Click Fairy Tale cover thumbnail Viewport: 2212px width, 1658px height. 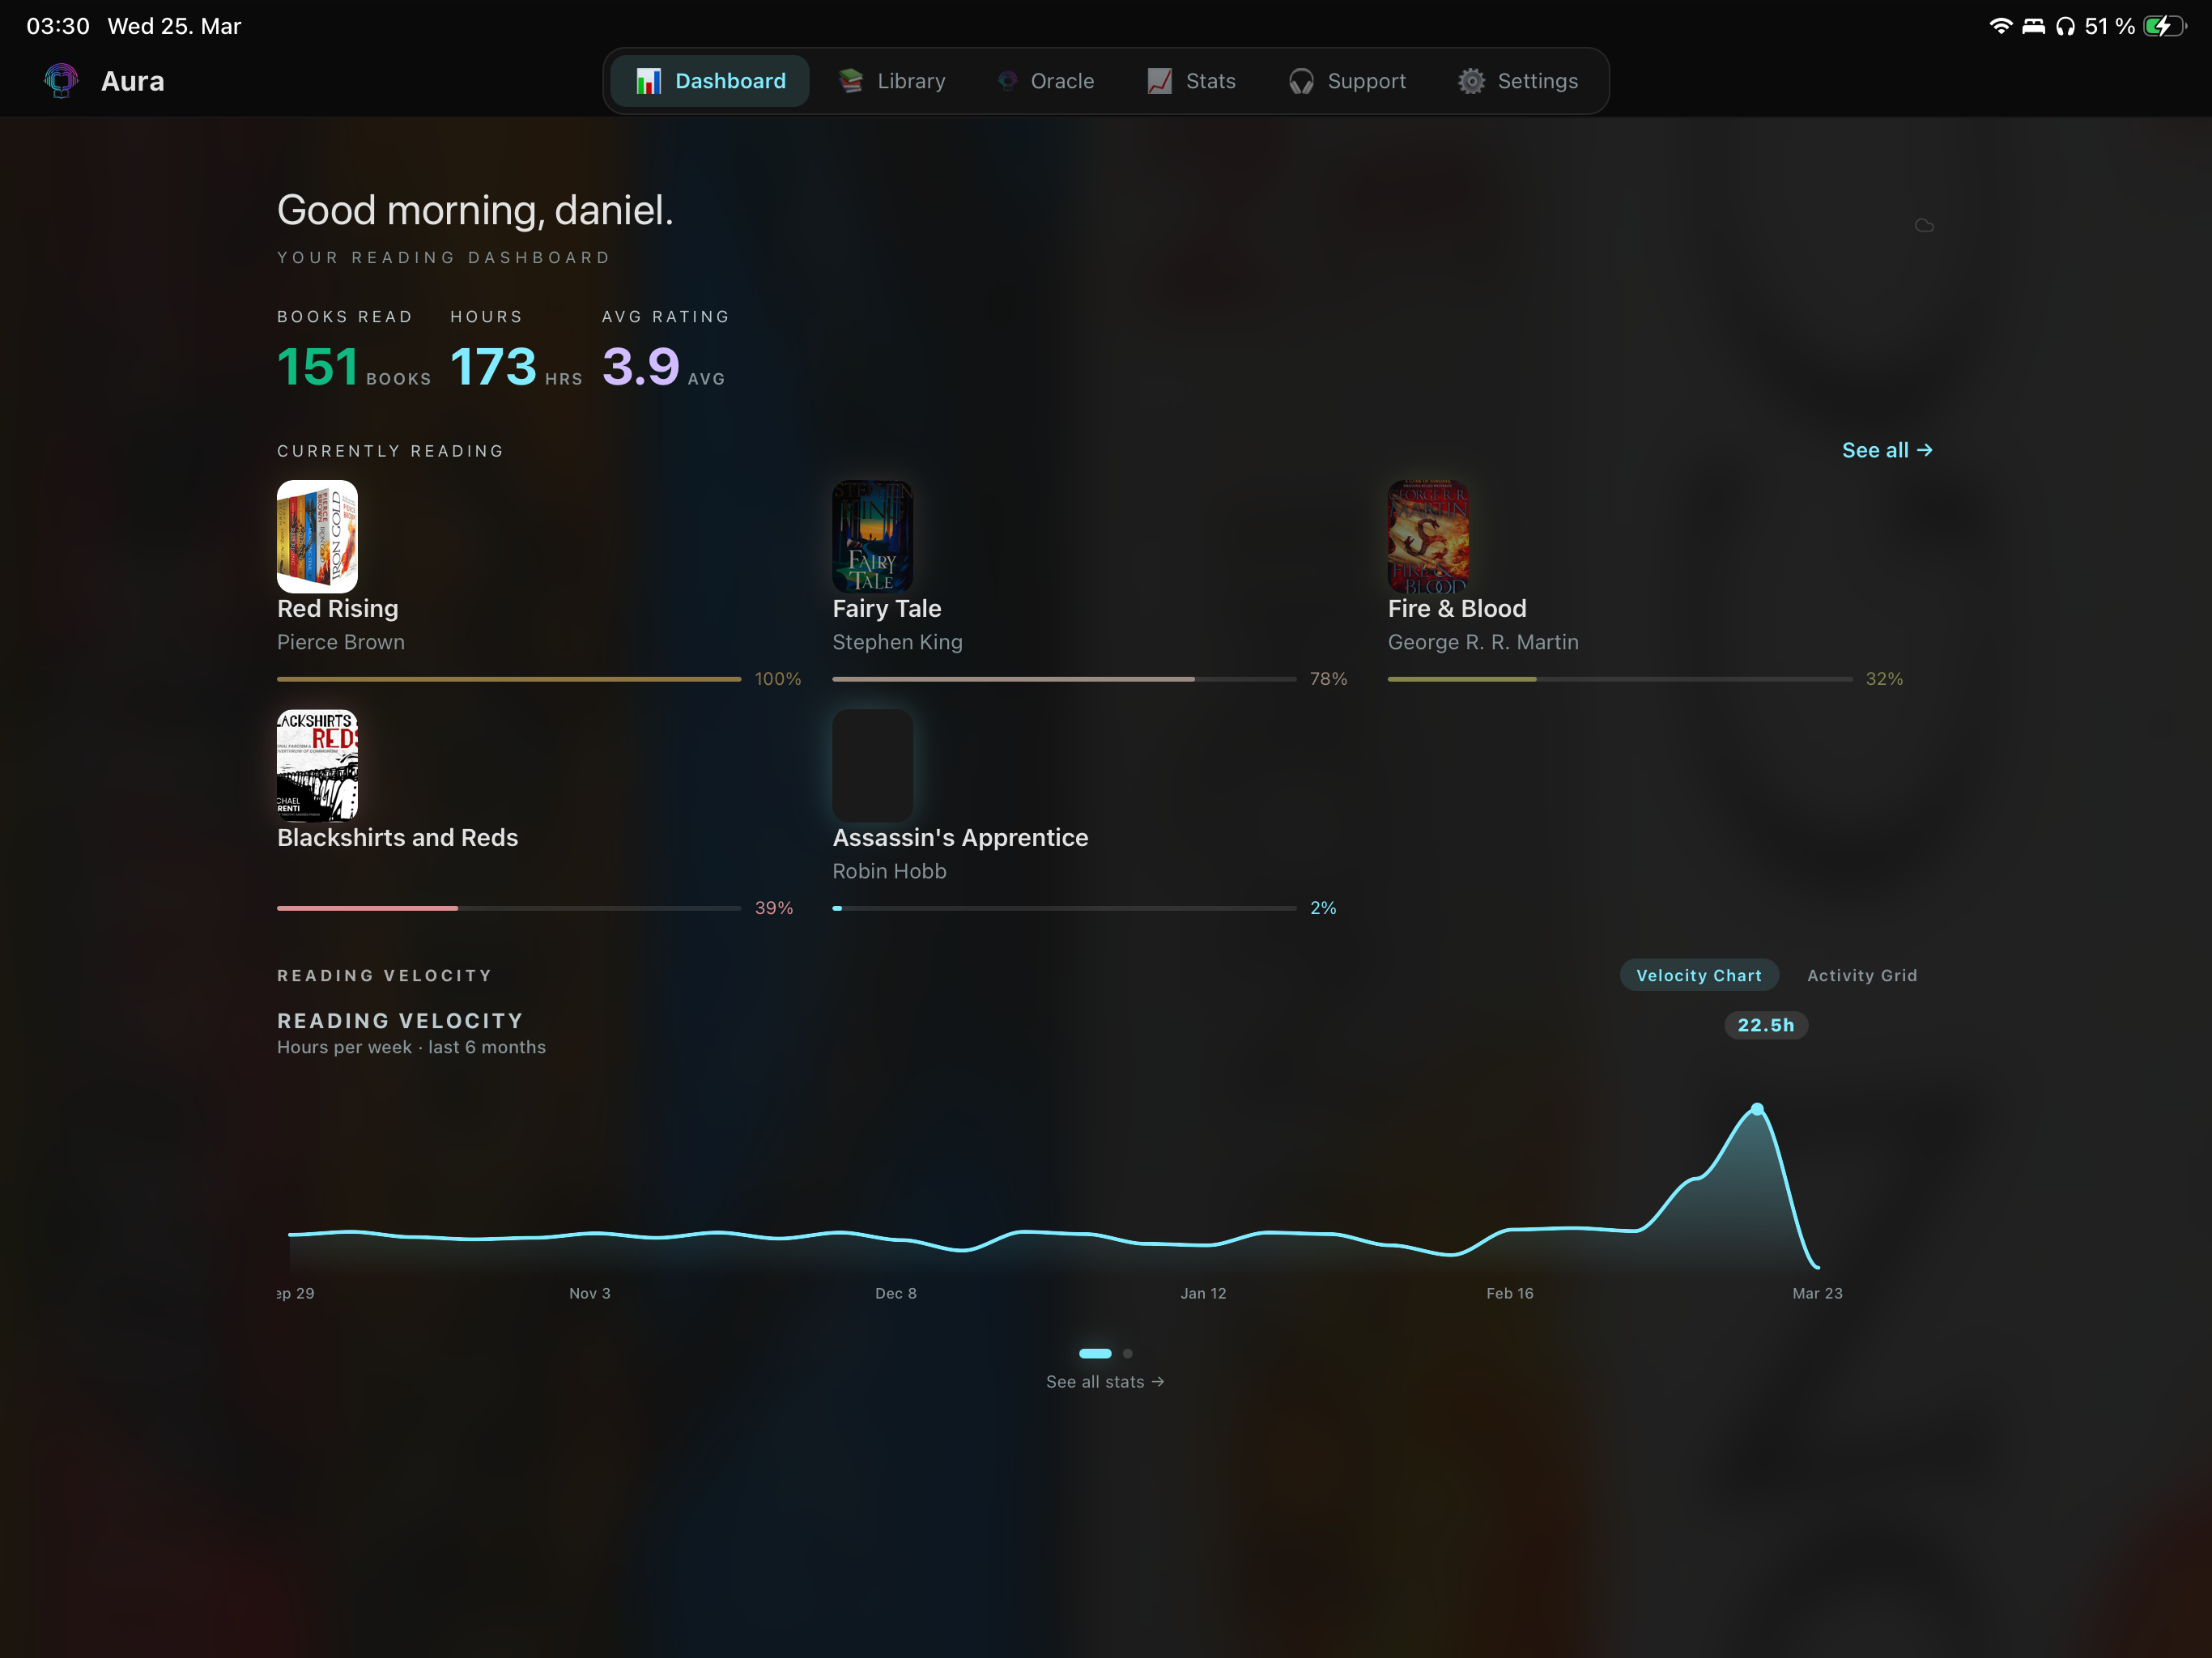point(872,536)
